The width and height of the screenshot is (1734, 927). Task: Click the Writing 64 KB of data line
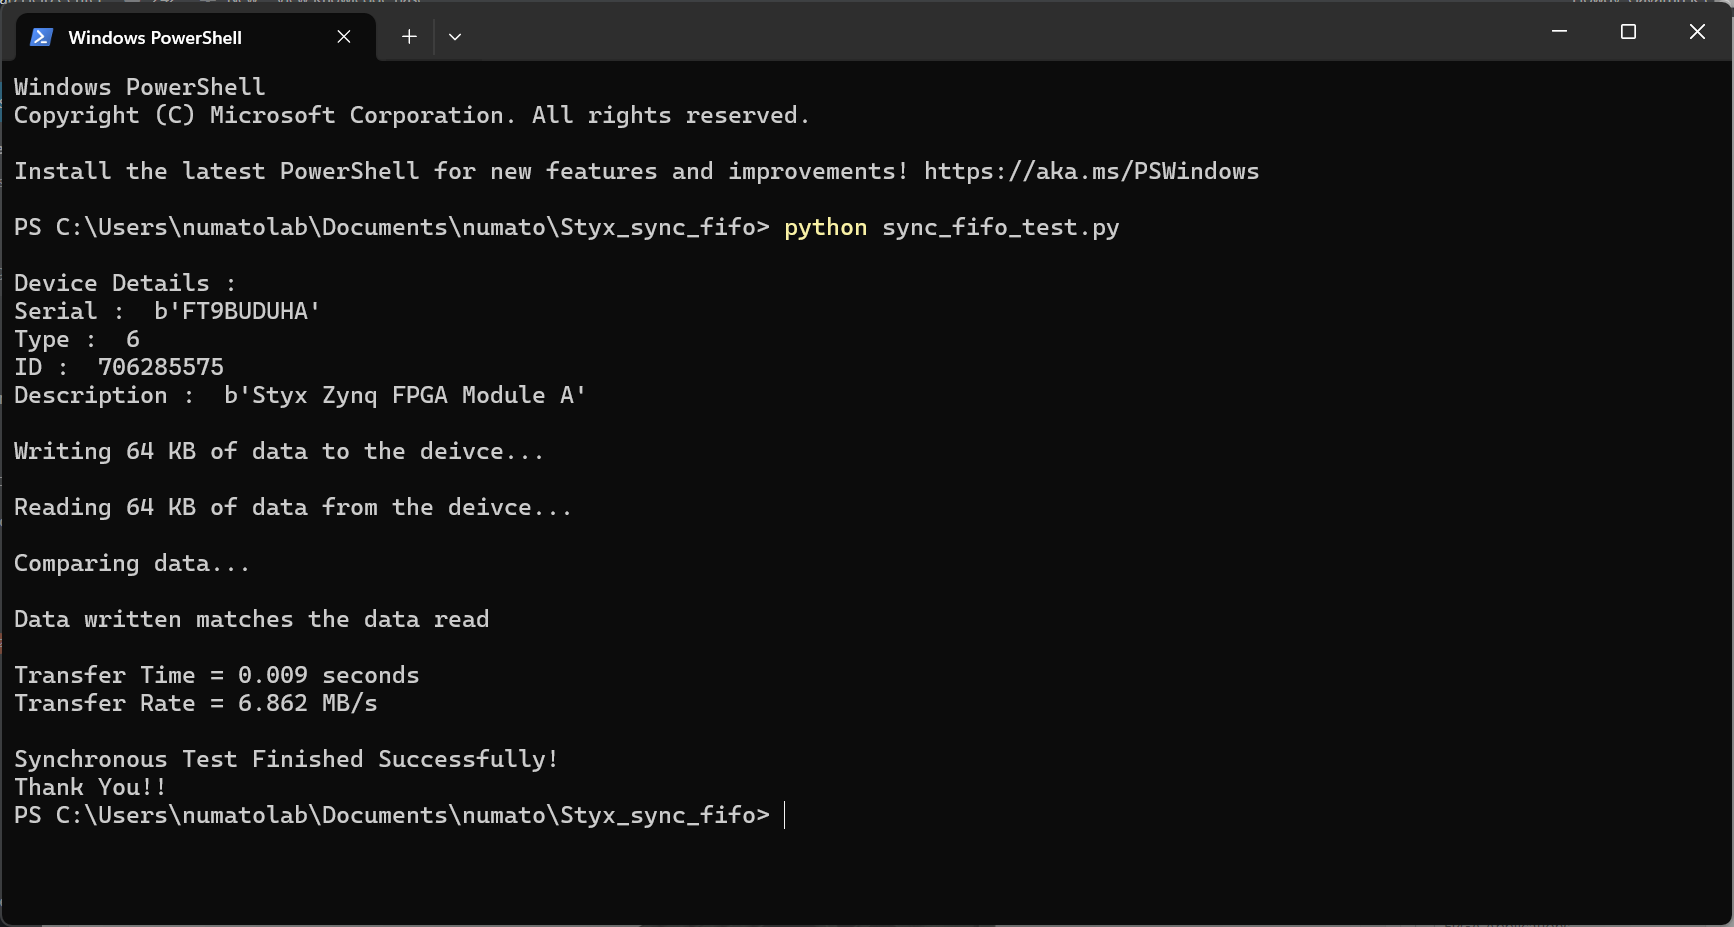point(278,452)
